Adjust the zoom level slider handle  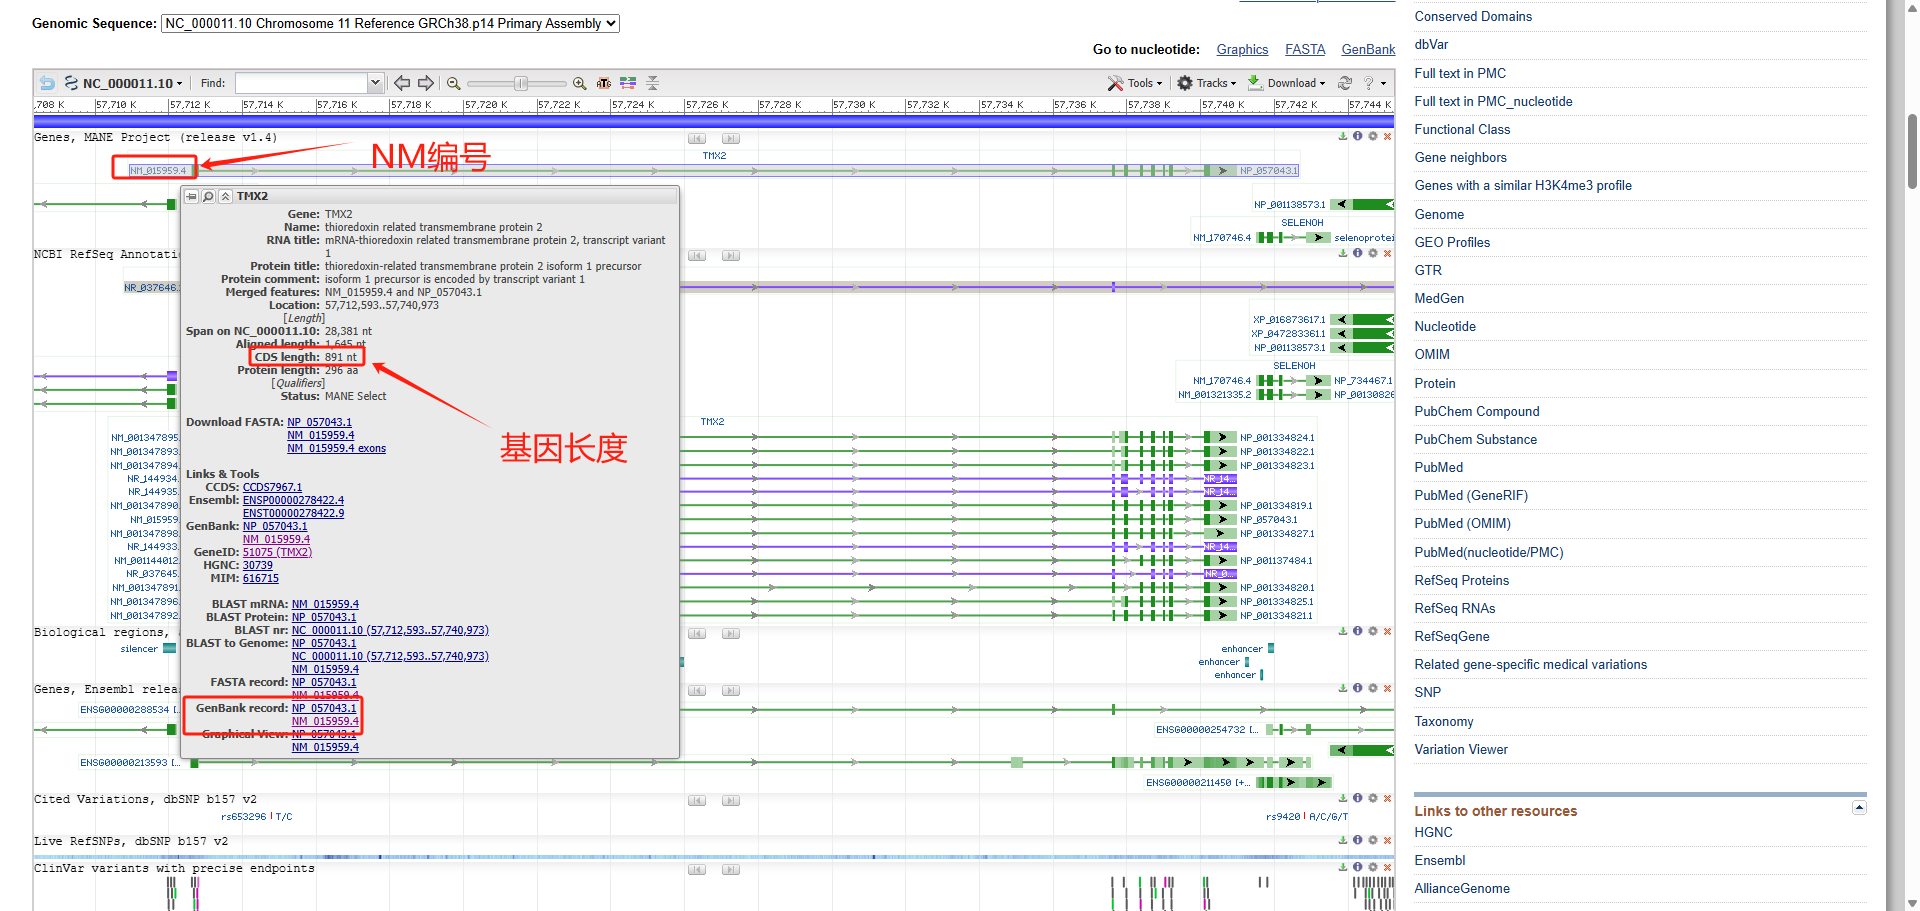tap(521, 83)
